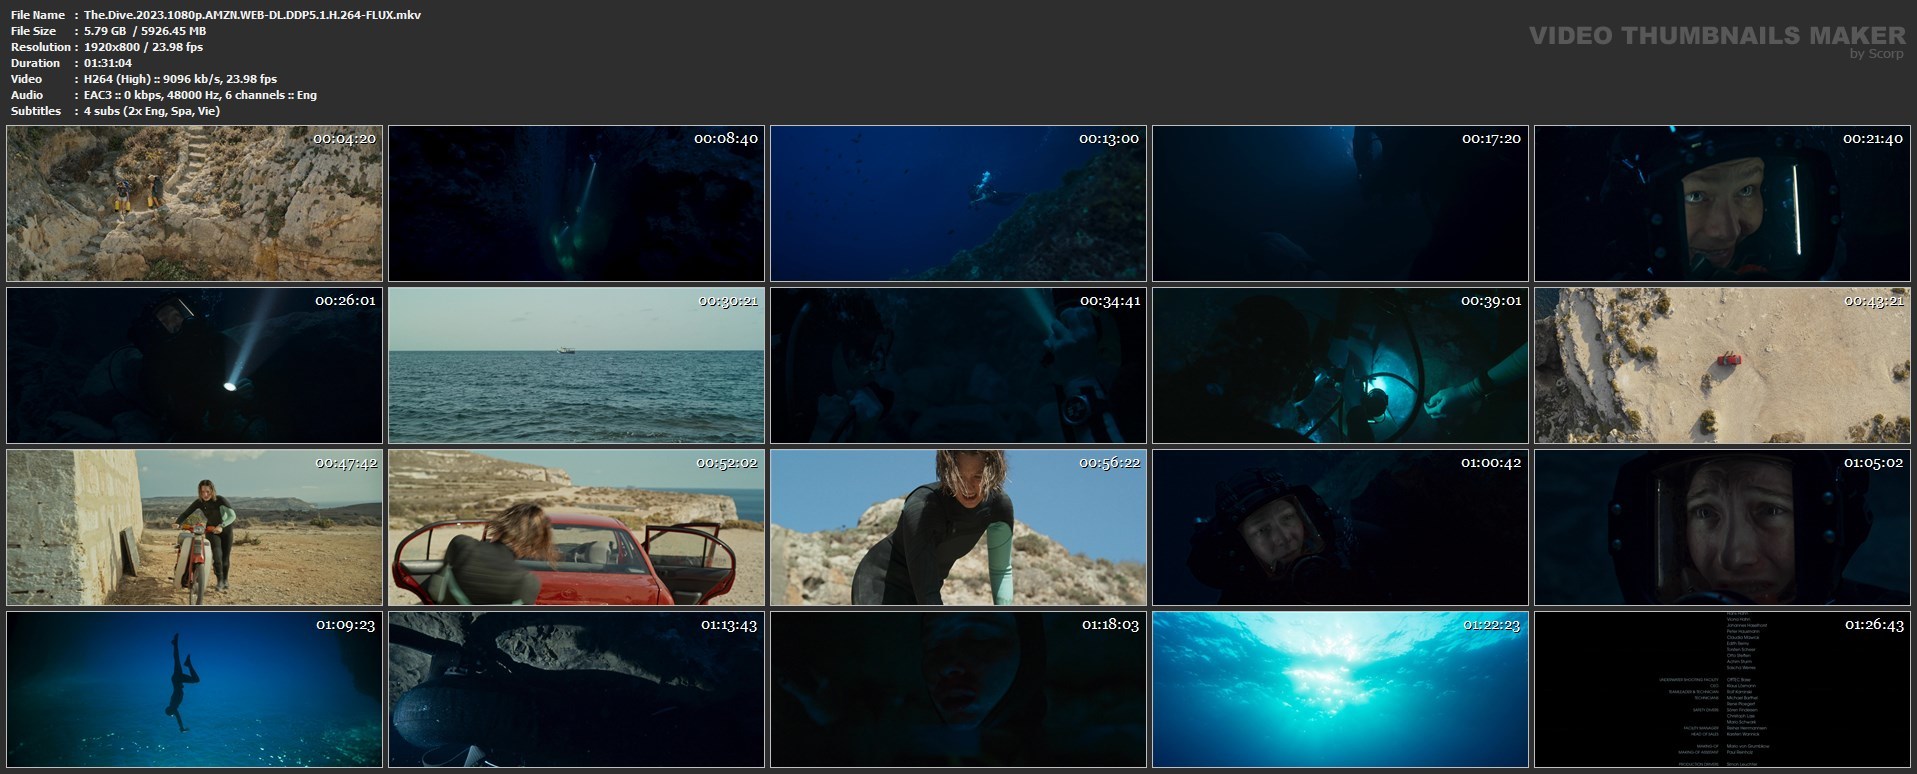The width and height of the screenshot is (1917, 774).
Task: Click the thumbnail at 01:05:02
Action: click(x=1722, y=527)
